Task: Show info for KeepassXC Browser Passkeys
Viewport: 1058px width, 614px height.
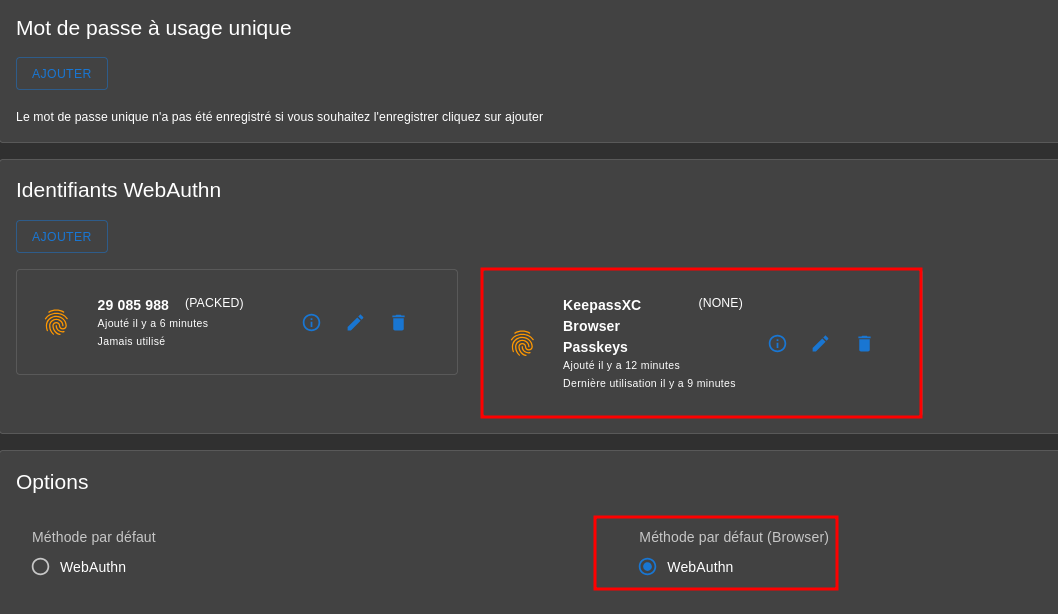Action: point(777,343)
